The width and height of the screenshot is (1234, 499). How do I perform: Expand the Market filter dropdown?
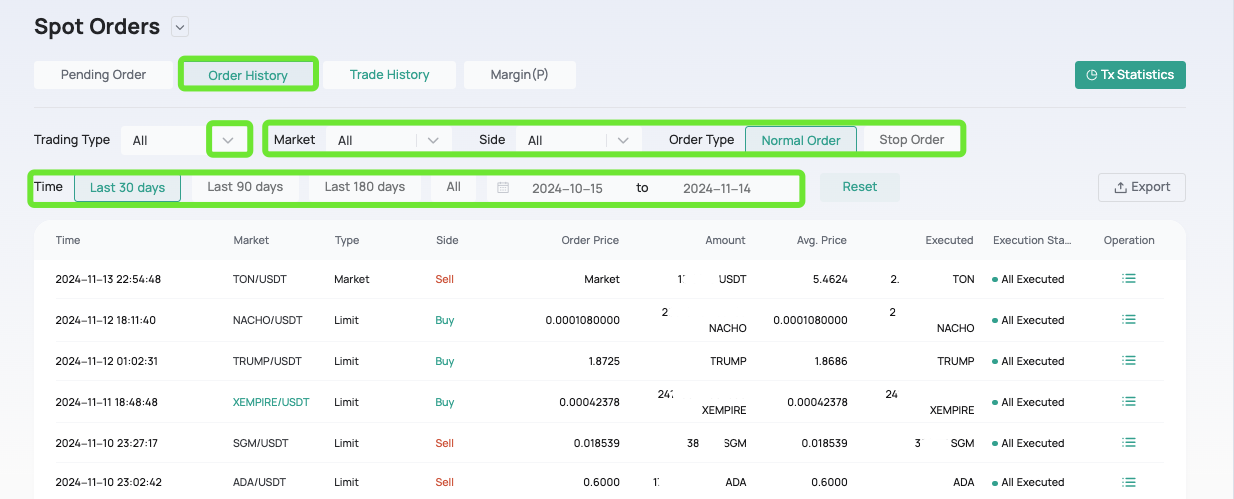(x=432, y=140)
